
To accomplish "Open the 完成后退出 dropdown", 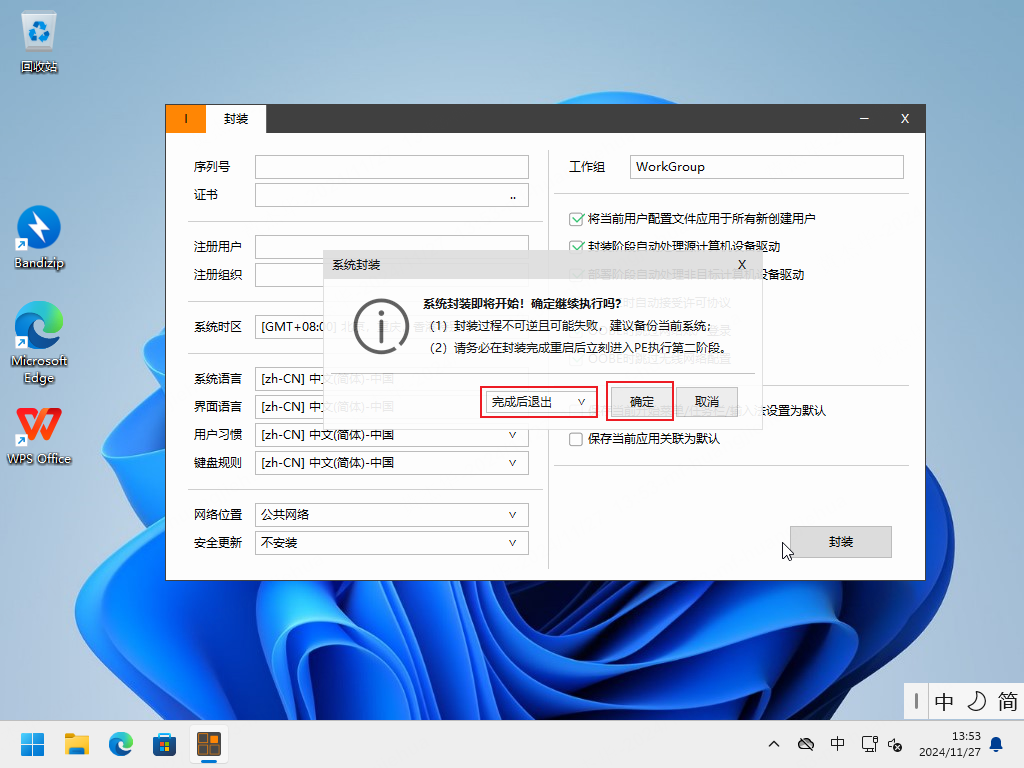I will (539, 402).
